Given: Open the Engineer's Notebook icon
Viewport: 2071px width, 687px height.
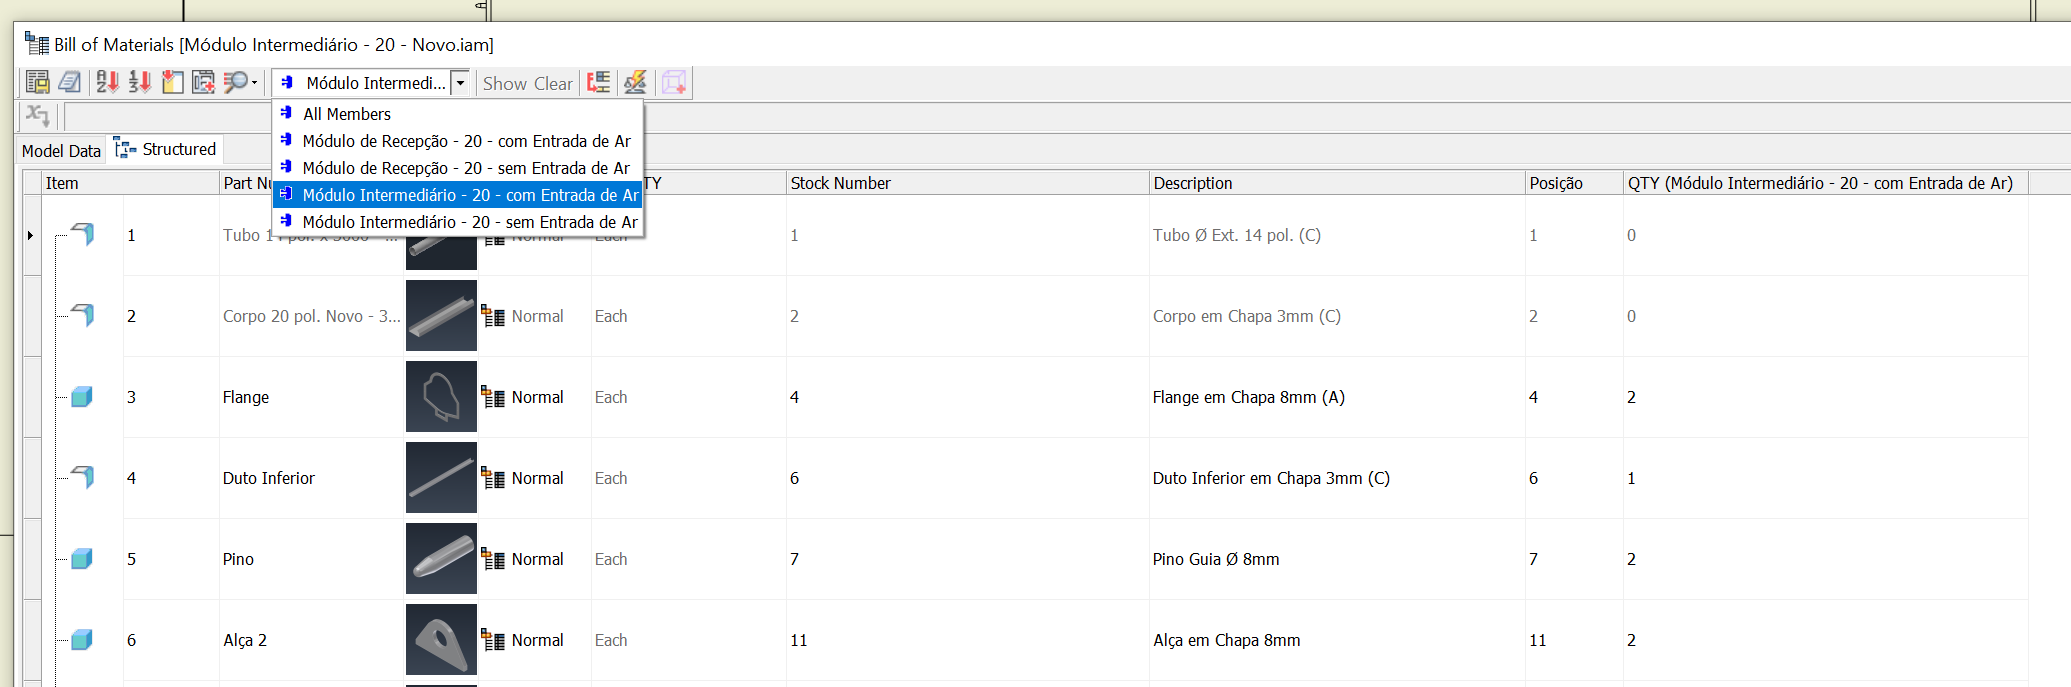Looking at the screenshot, I should (x=69, y=83).
